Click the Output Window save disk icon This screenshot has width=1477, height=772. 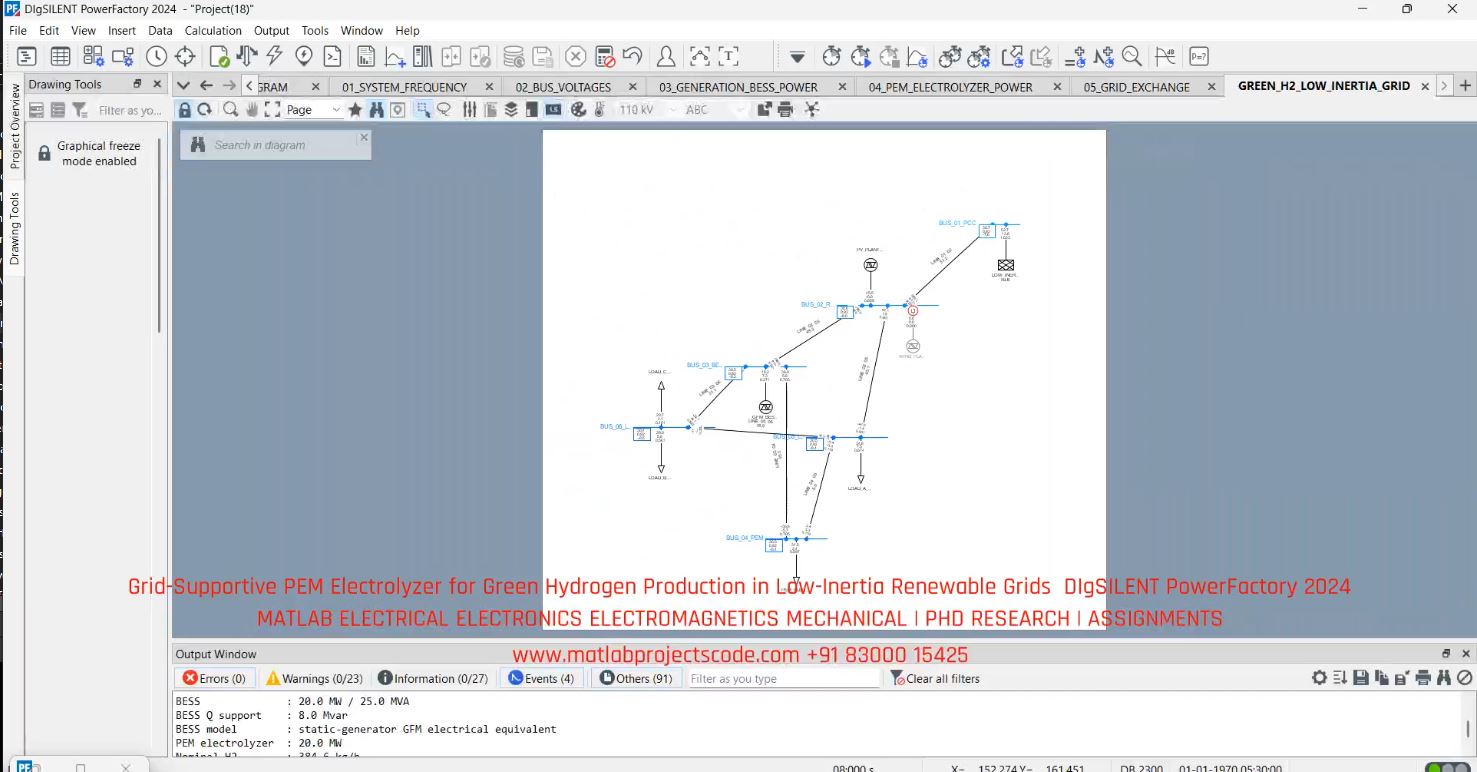[1361, 678]
